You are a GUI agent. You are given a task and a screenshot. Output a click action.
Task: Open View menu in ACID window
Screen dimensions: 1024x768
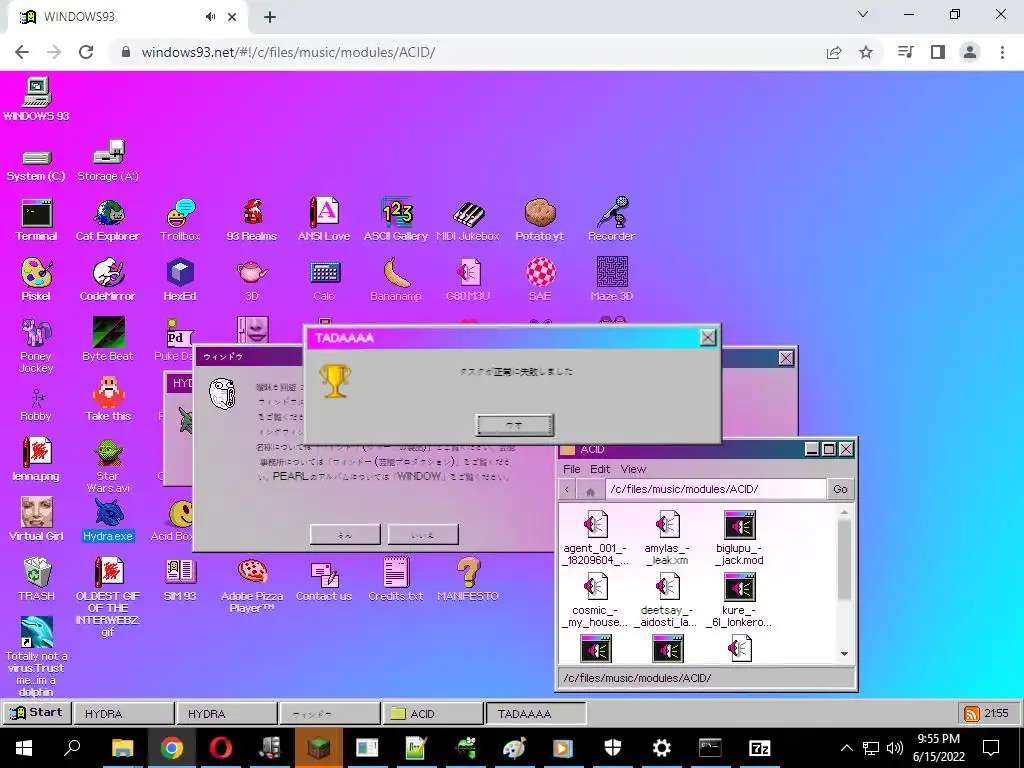633,469
